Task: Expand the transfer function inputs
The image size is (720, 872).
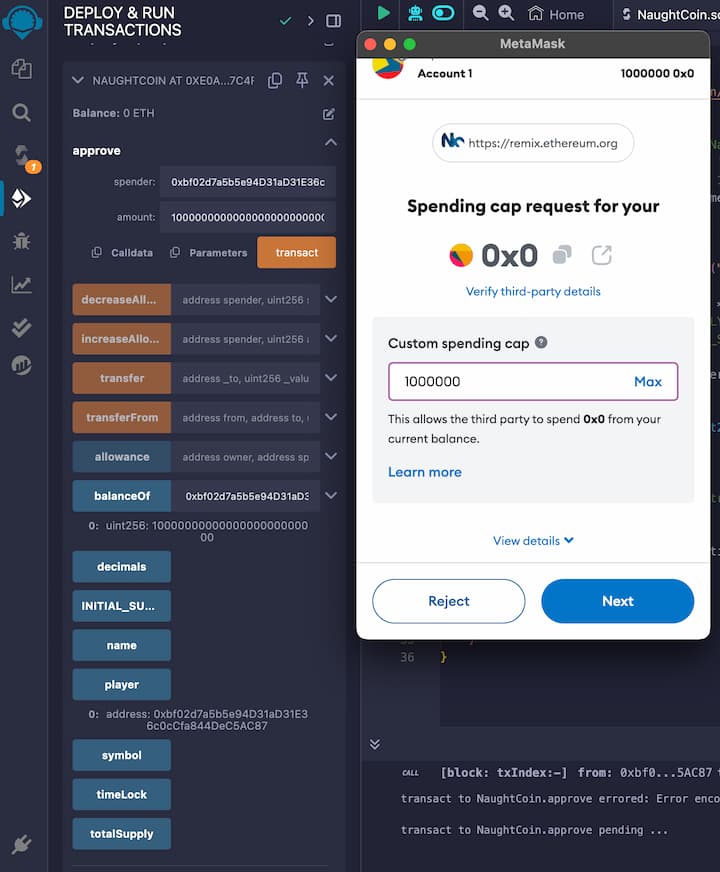Action: [331, 378]
